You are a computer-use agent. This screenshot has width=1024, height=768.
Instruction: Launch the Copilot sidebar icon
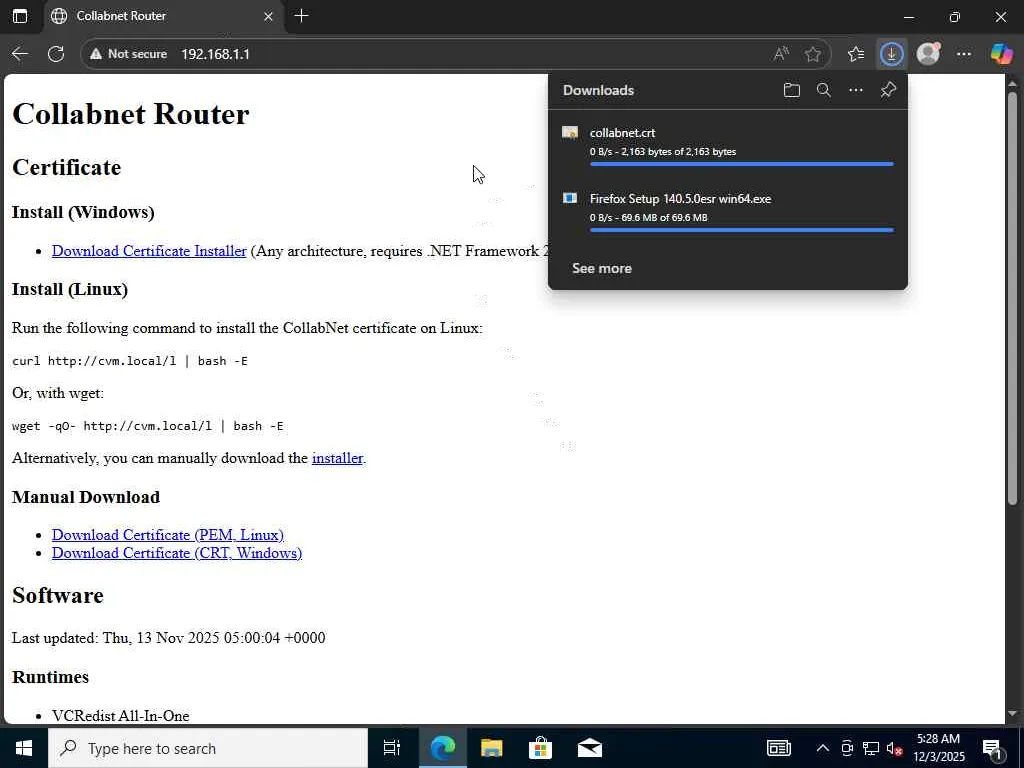[1001, 54]
